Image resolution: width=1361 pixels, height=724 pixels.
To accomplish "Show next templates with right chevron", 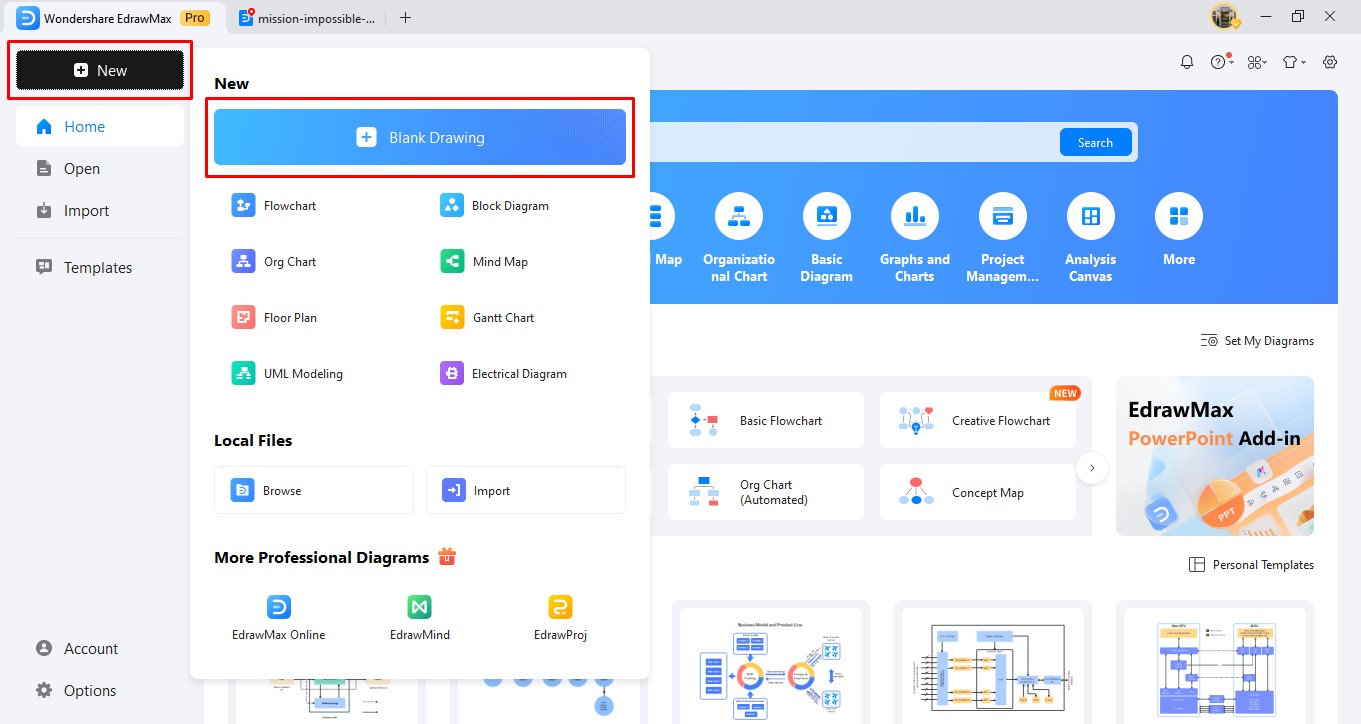I will pyautogui.click(x=1092, y=468).
